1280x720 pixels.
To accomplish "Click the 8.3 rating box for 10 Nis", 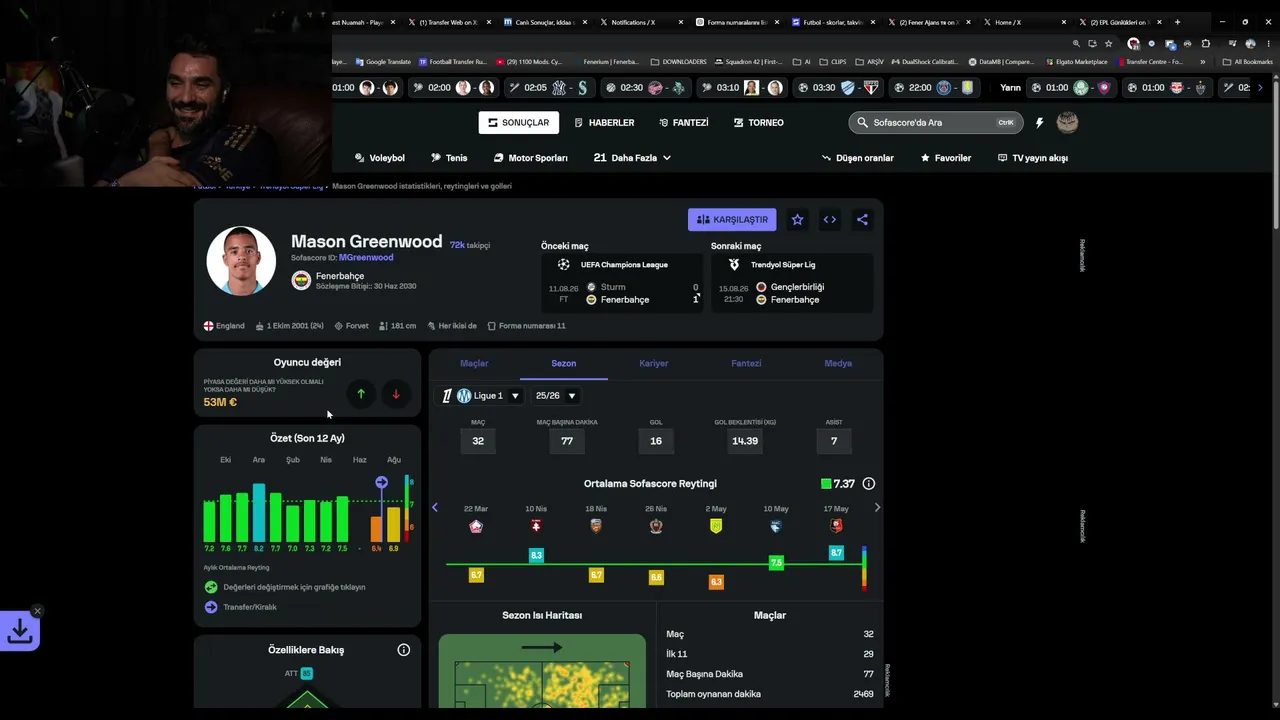I will coord(536,555).
